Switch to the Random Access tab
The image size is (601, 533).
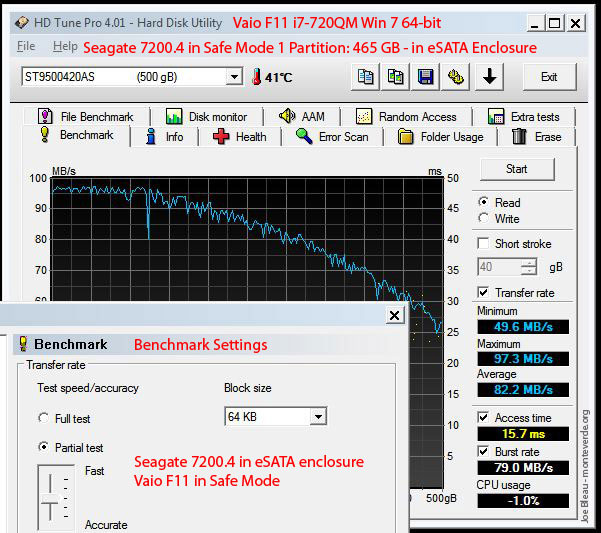point(407,116)
